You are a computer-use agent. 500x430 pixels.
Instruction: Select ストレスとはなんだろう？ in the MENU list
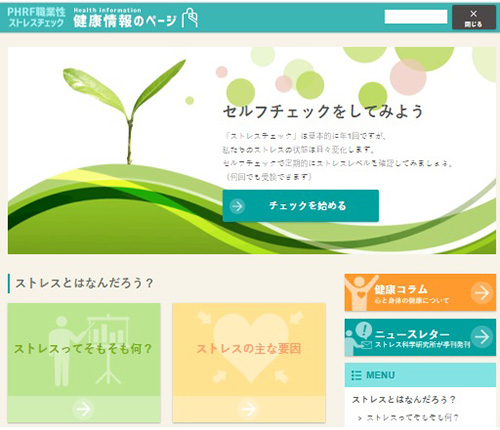pyautogui.click(x=404, y=399)
